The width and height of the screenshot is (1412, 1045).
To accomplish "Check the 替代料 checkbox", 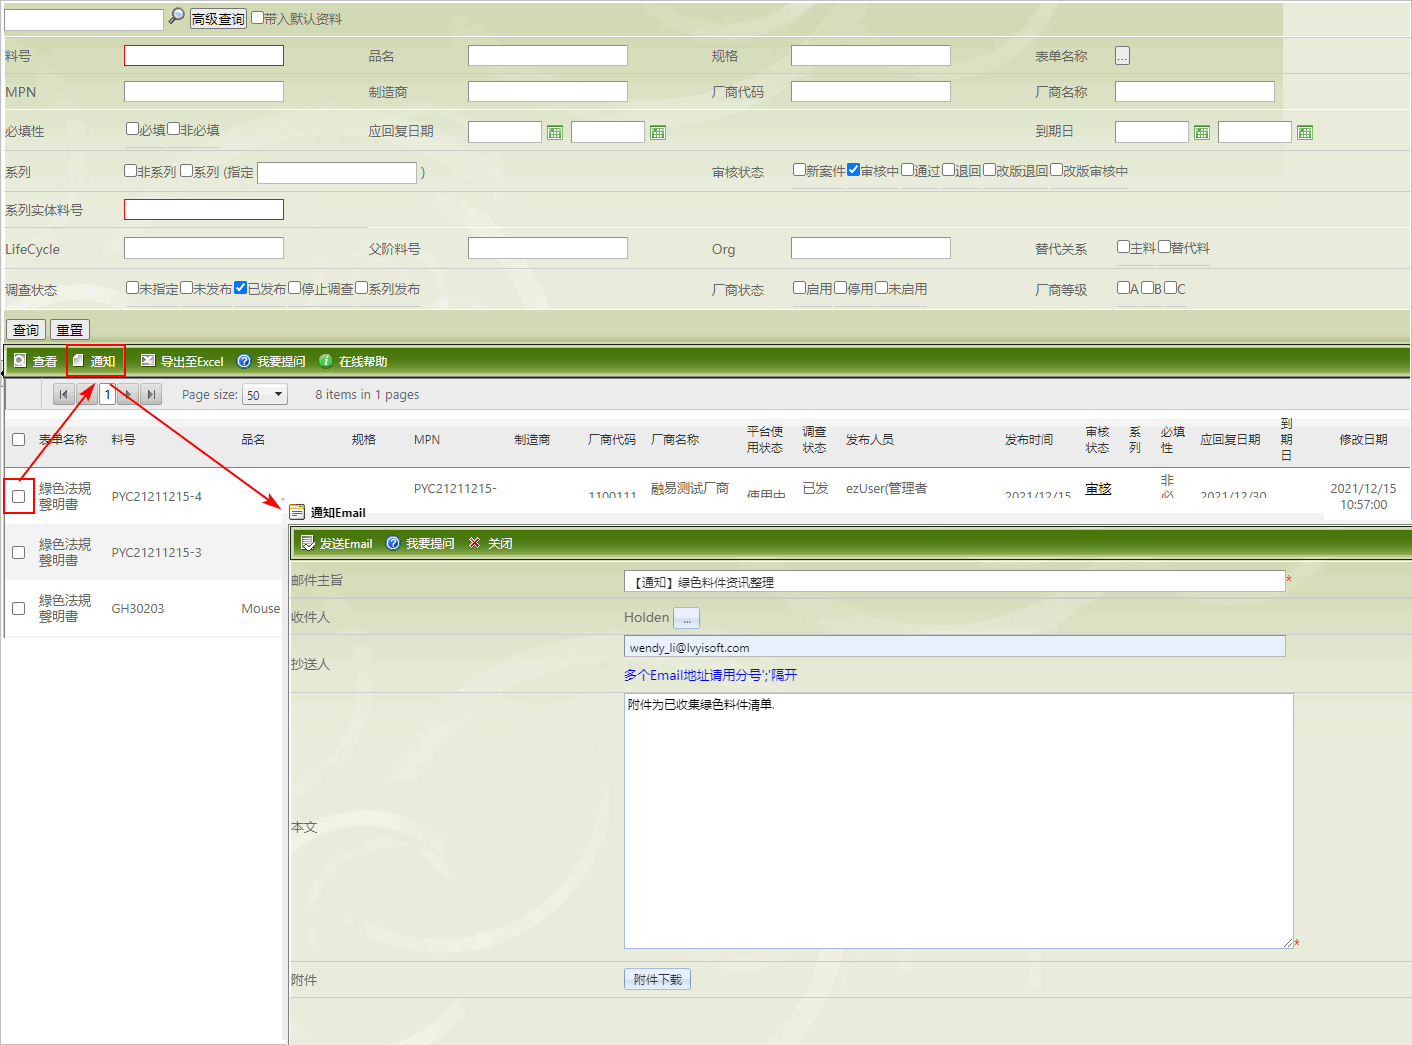I will tap(1165, 247).
